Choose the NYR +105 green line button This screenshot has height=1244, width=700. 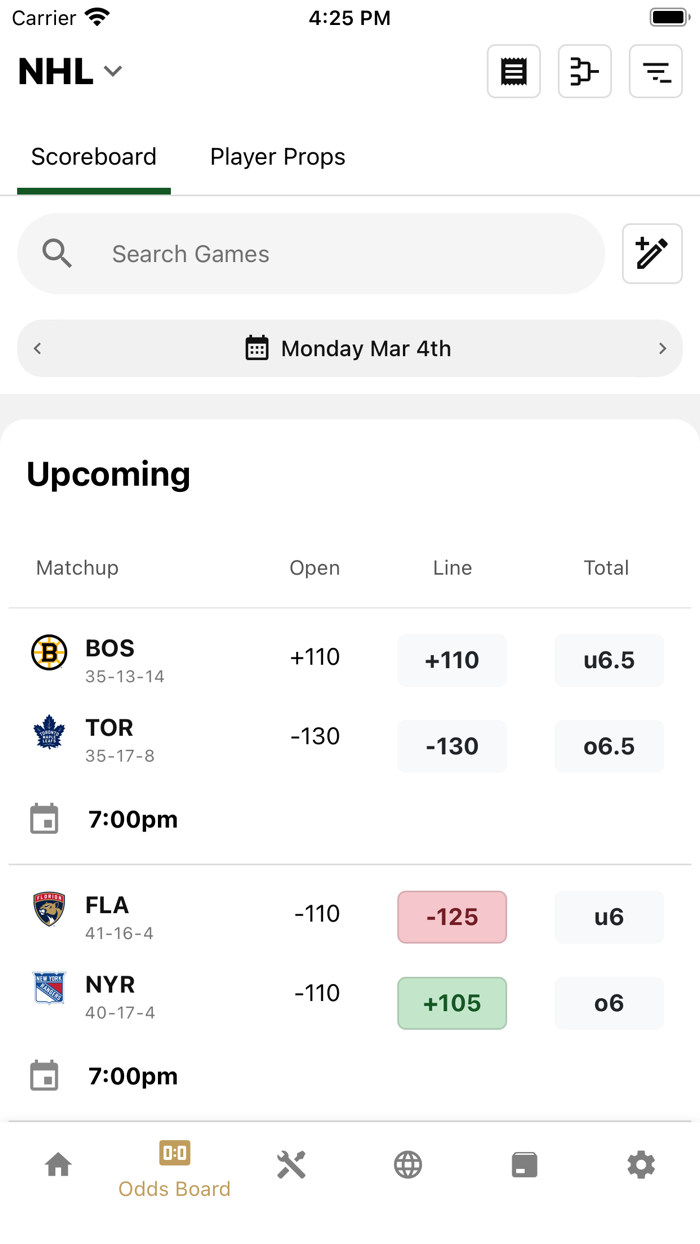(x=452, y=1003)
